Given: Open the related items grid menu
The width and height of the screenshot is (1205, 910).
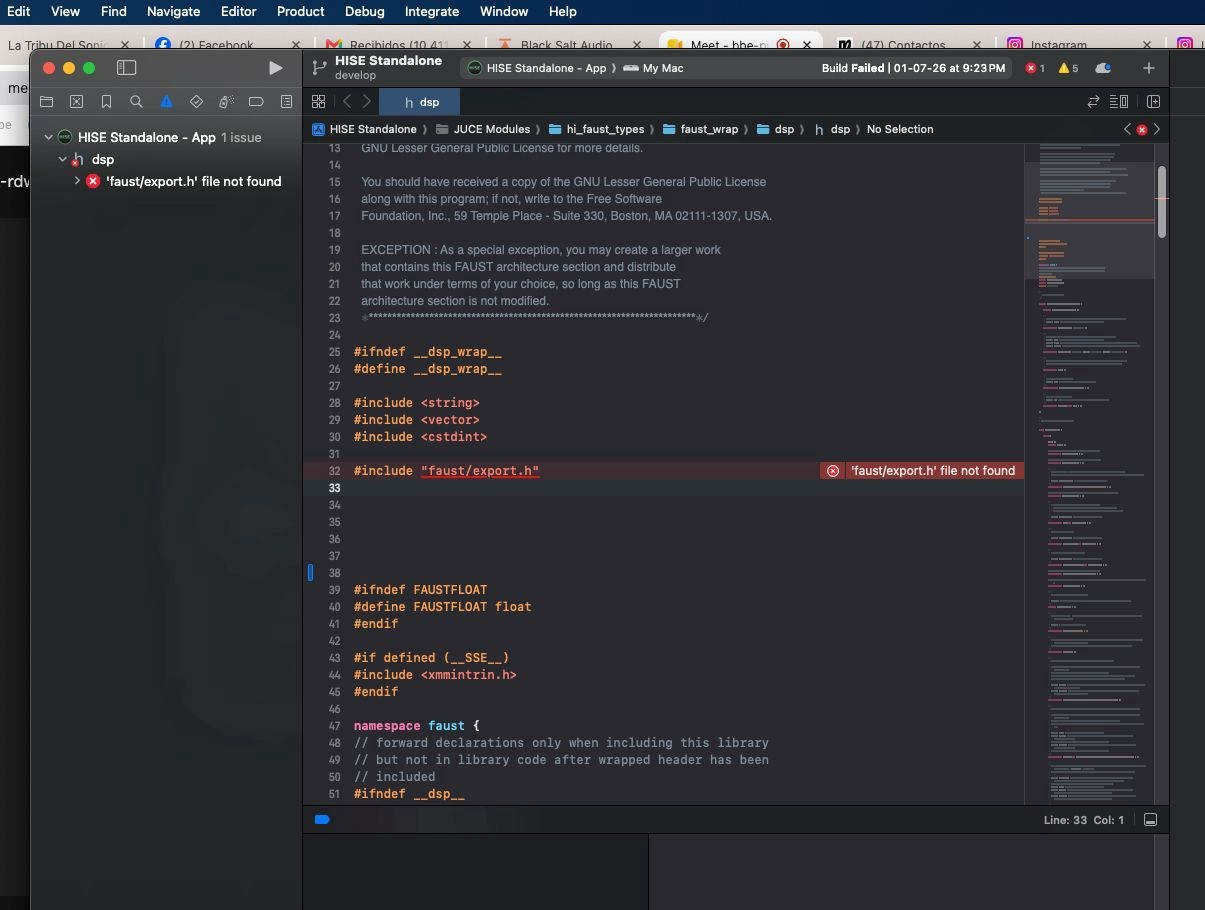Looking at the screenshot, I should click(x=318, y=102).
